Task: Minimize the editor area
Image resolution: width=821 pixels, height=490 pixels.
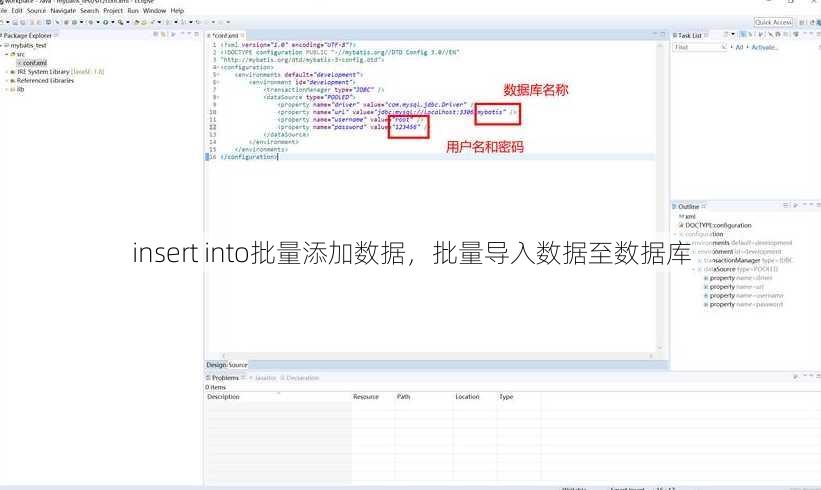Action: [x=654, y=35]
